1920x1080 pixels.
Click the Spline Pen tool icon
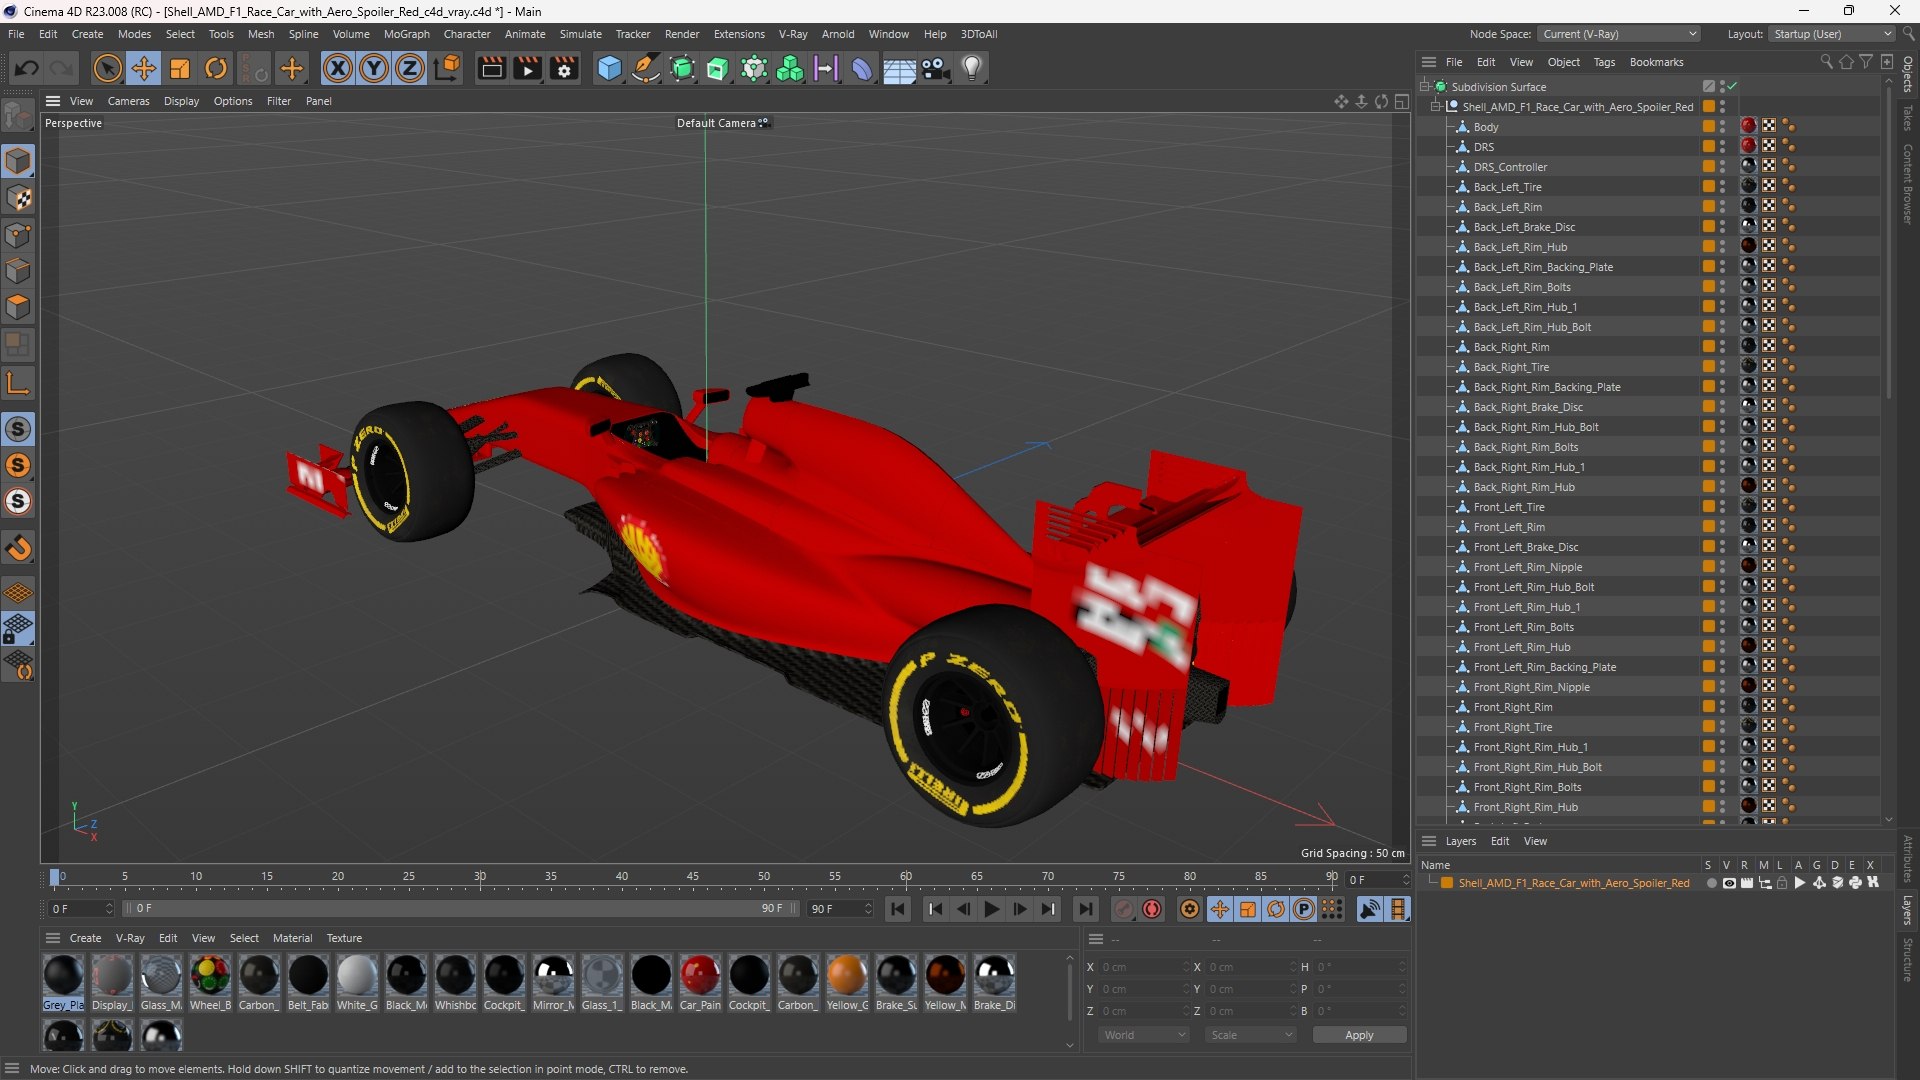pos(646,68)
